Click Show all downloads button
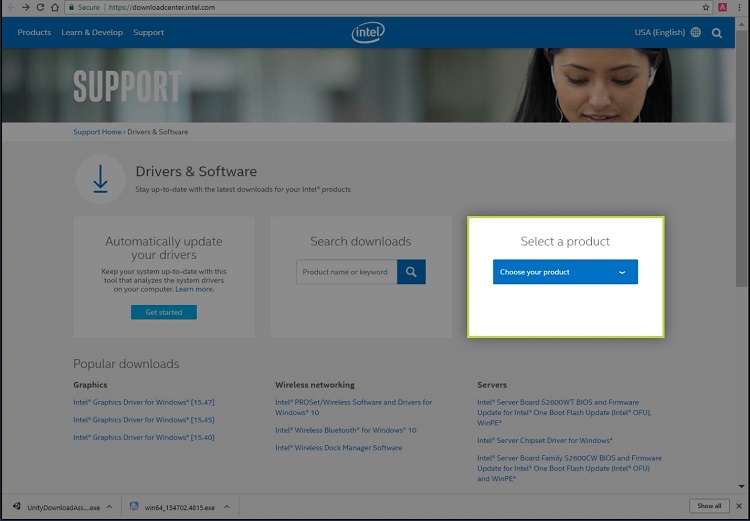 709,506
